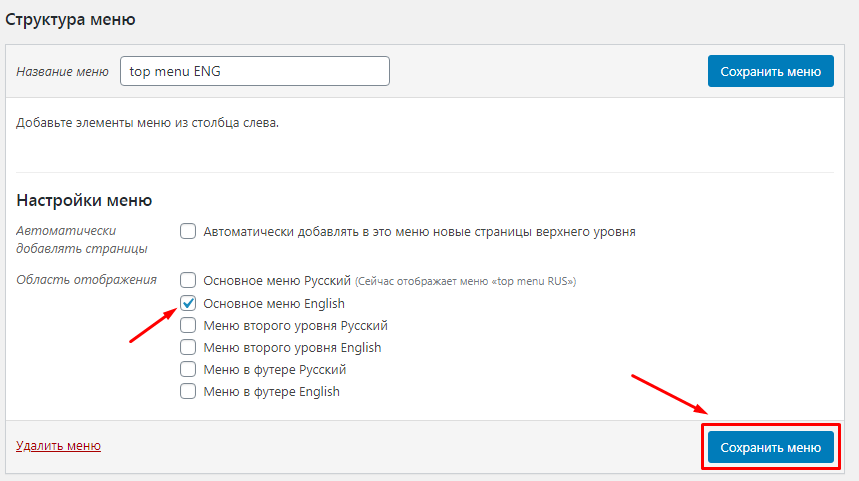The image size is (859, 481).
Task: Click the "Сейчас отображает меню «top menu RUS»" note
Action: click(467, 281)
